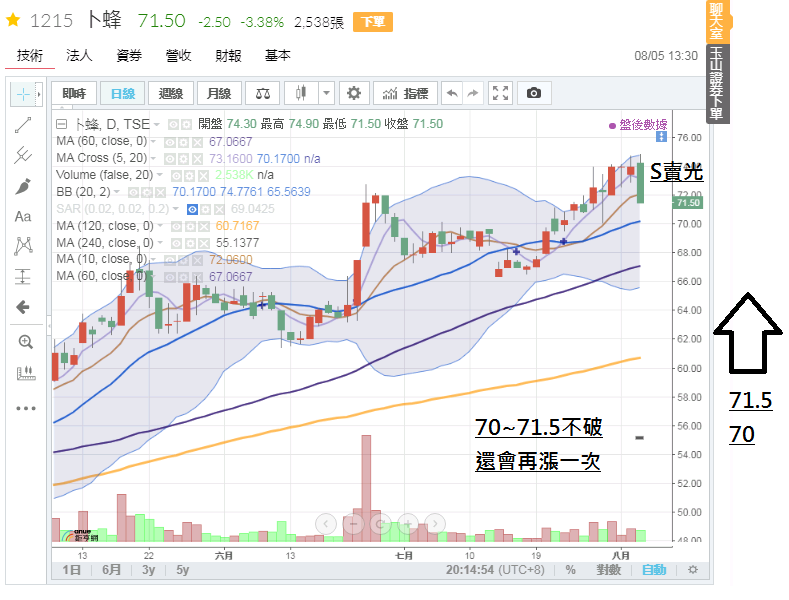Expand the Volume (false, 20) dropdown arrow
The height and width of the screenshot is (600, 789).
pyautogui.click(x=160, y=175)
